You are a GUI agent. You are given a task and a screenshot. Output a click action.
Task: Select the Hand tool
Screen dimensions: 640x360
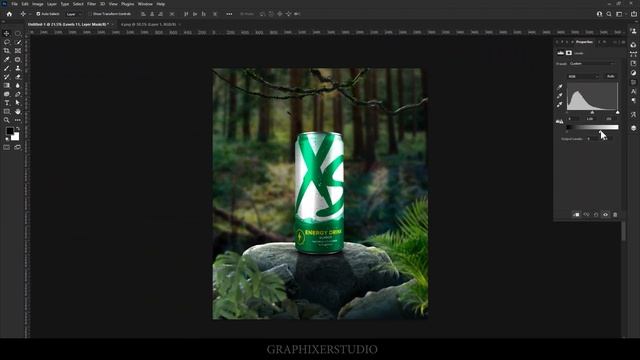[x=18, y=111]
